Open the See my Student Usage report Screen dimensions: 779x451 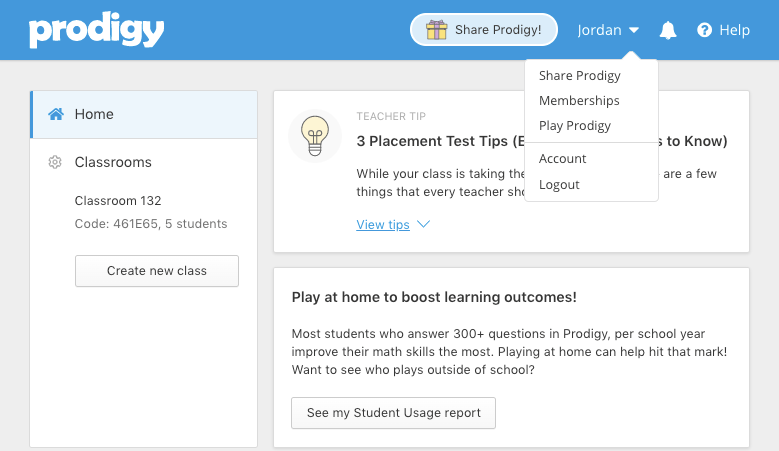pos(393,413)
